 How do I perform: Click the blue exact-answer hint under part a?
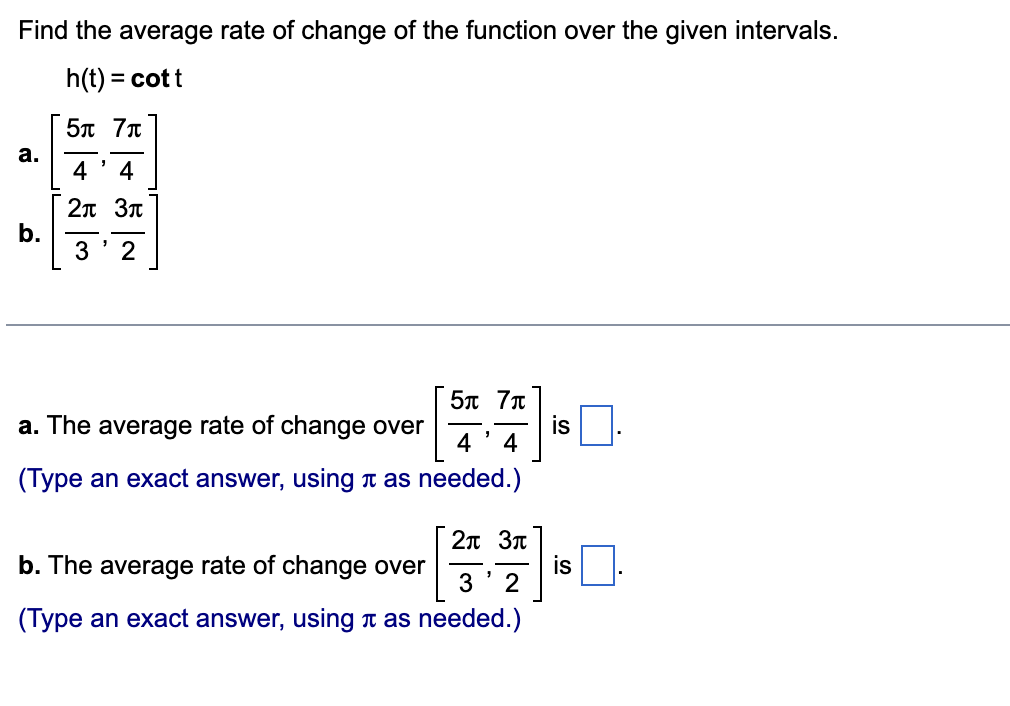[269, 479]
